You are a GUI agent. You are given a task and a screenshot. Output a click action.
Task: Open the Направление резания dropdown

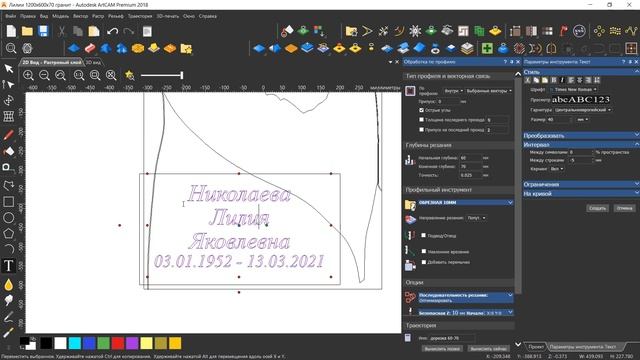(x=476, y=218)
